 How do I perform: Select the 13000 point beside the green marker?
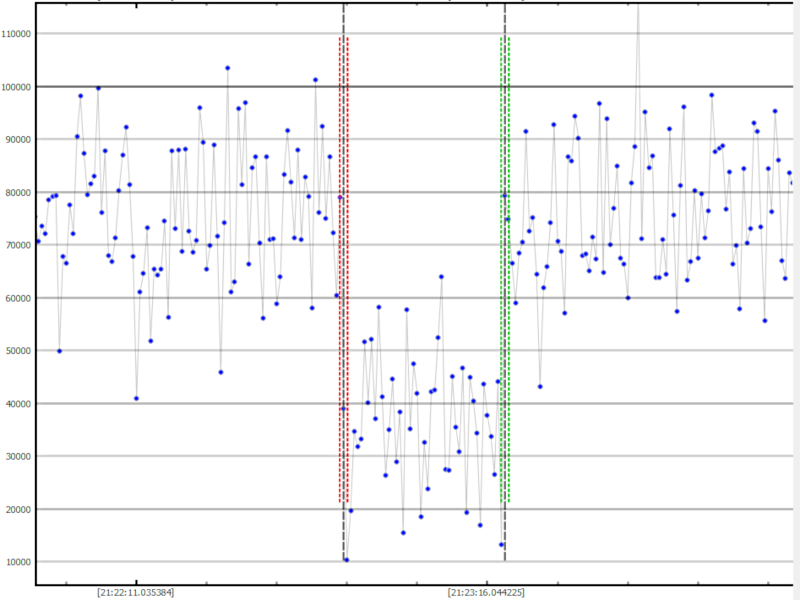501,544
